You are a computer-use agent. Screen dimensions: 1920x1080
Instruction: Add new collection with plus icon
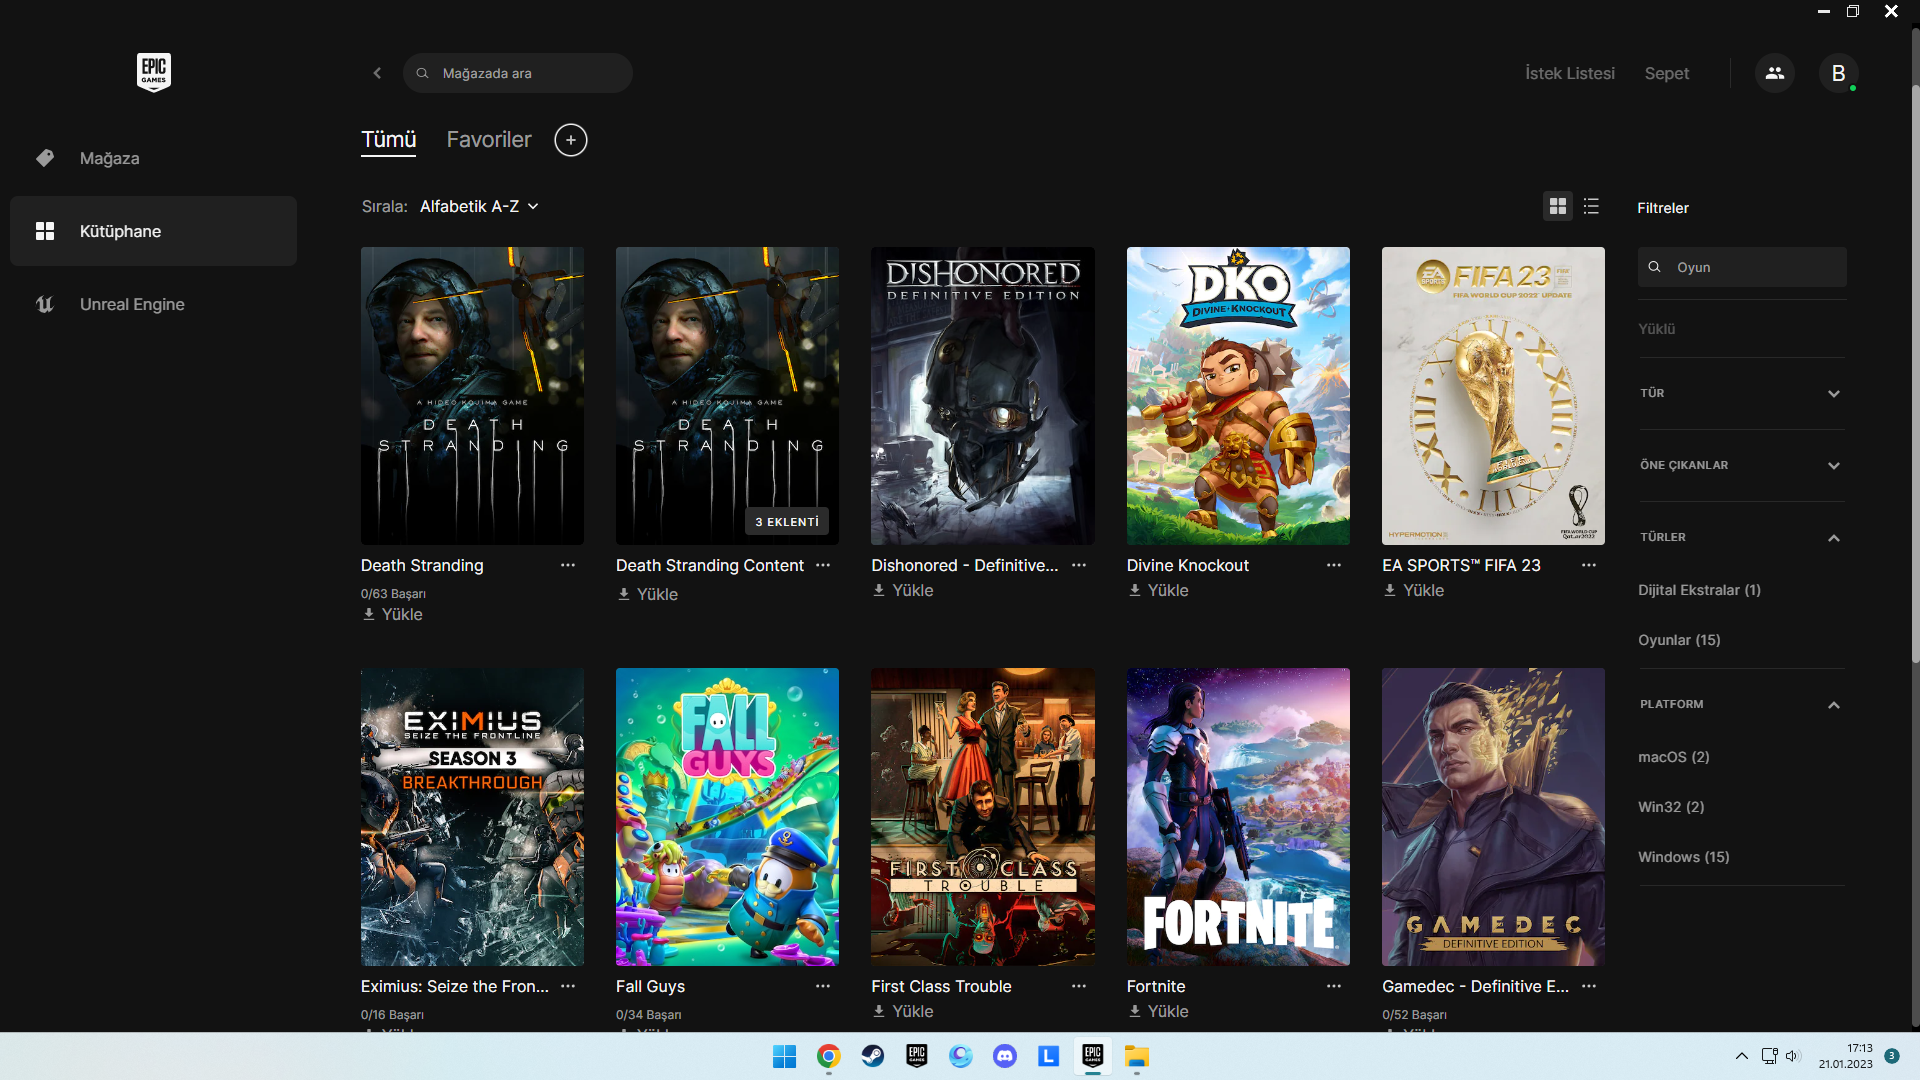click(x=571, y=140)
